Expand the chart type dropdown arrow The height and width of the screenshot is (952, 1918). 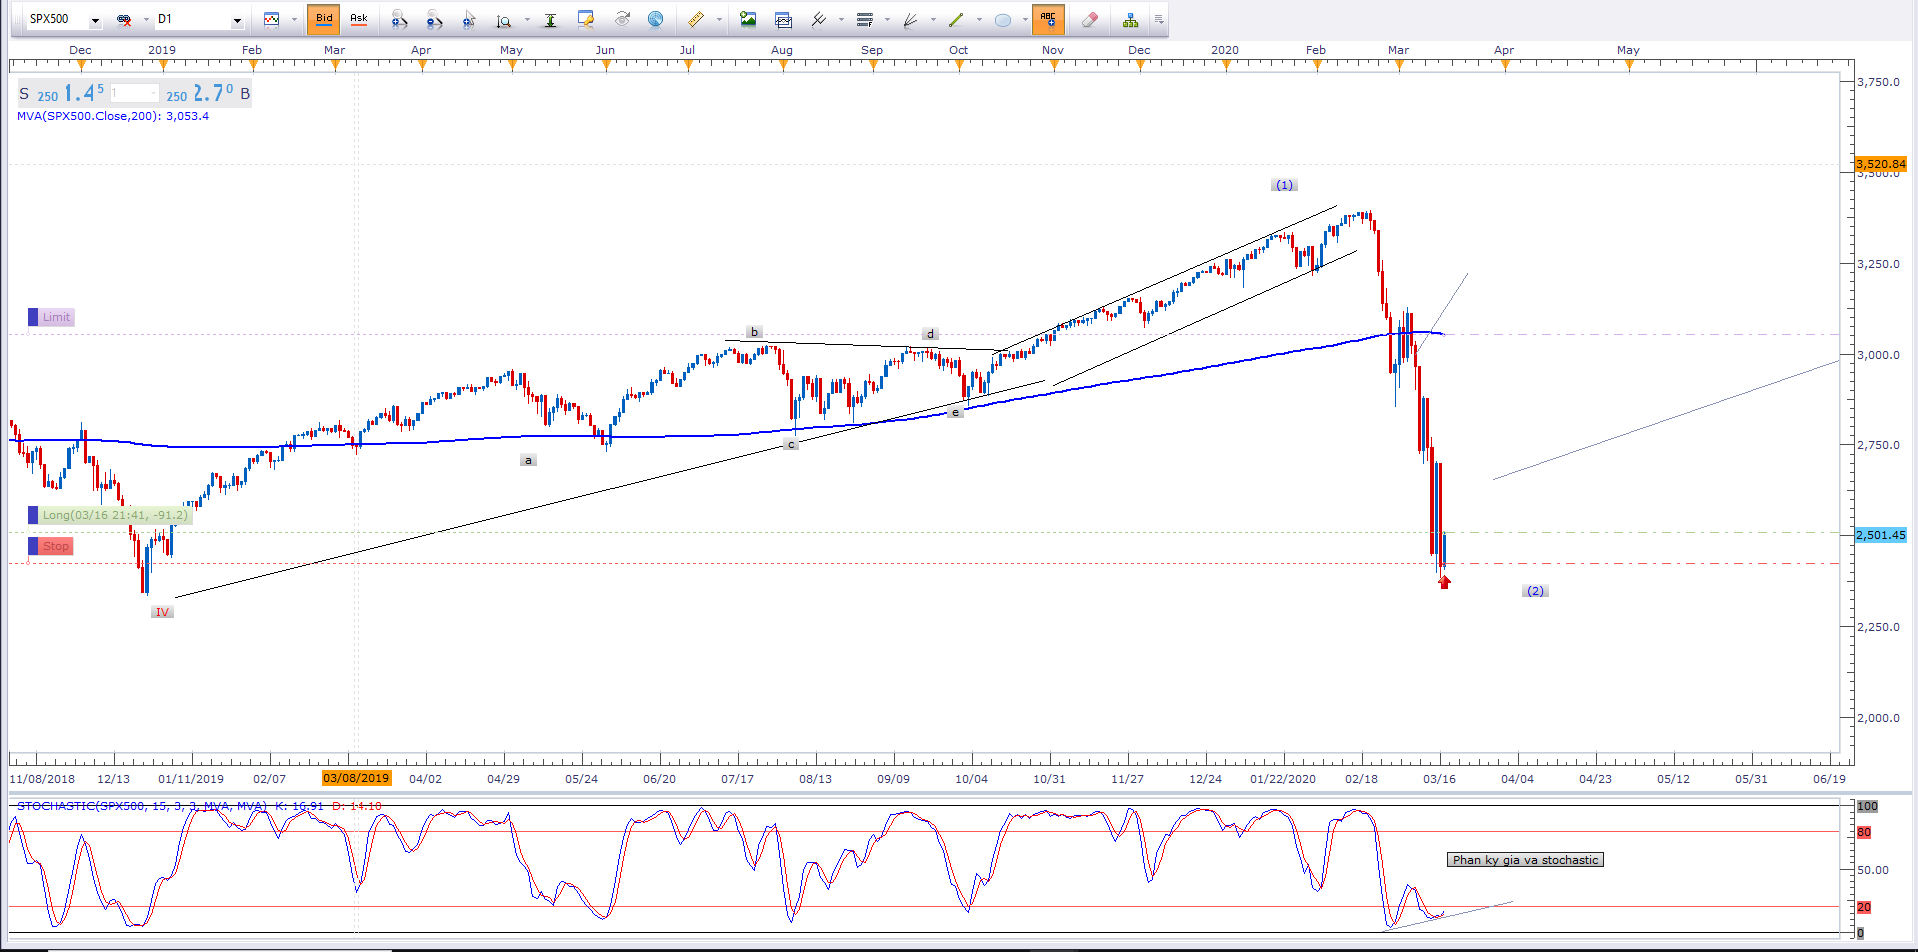click(294, 20)
